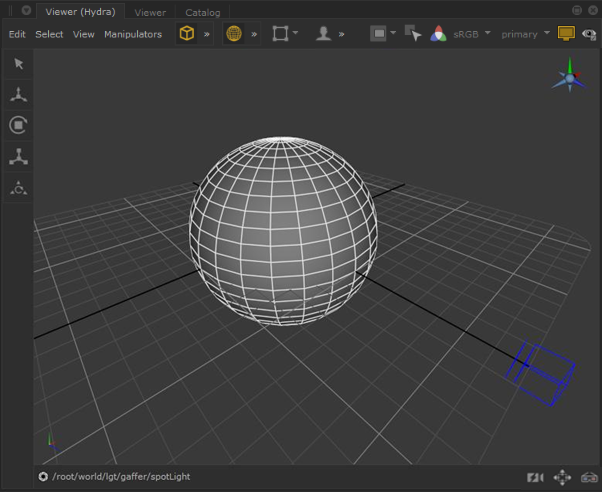Toggle the look-through camera icon at bottom

coord(535,477)
